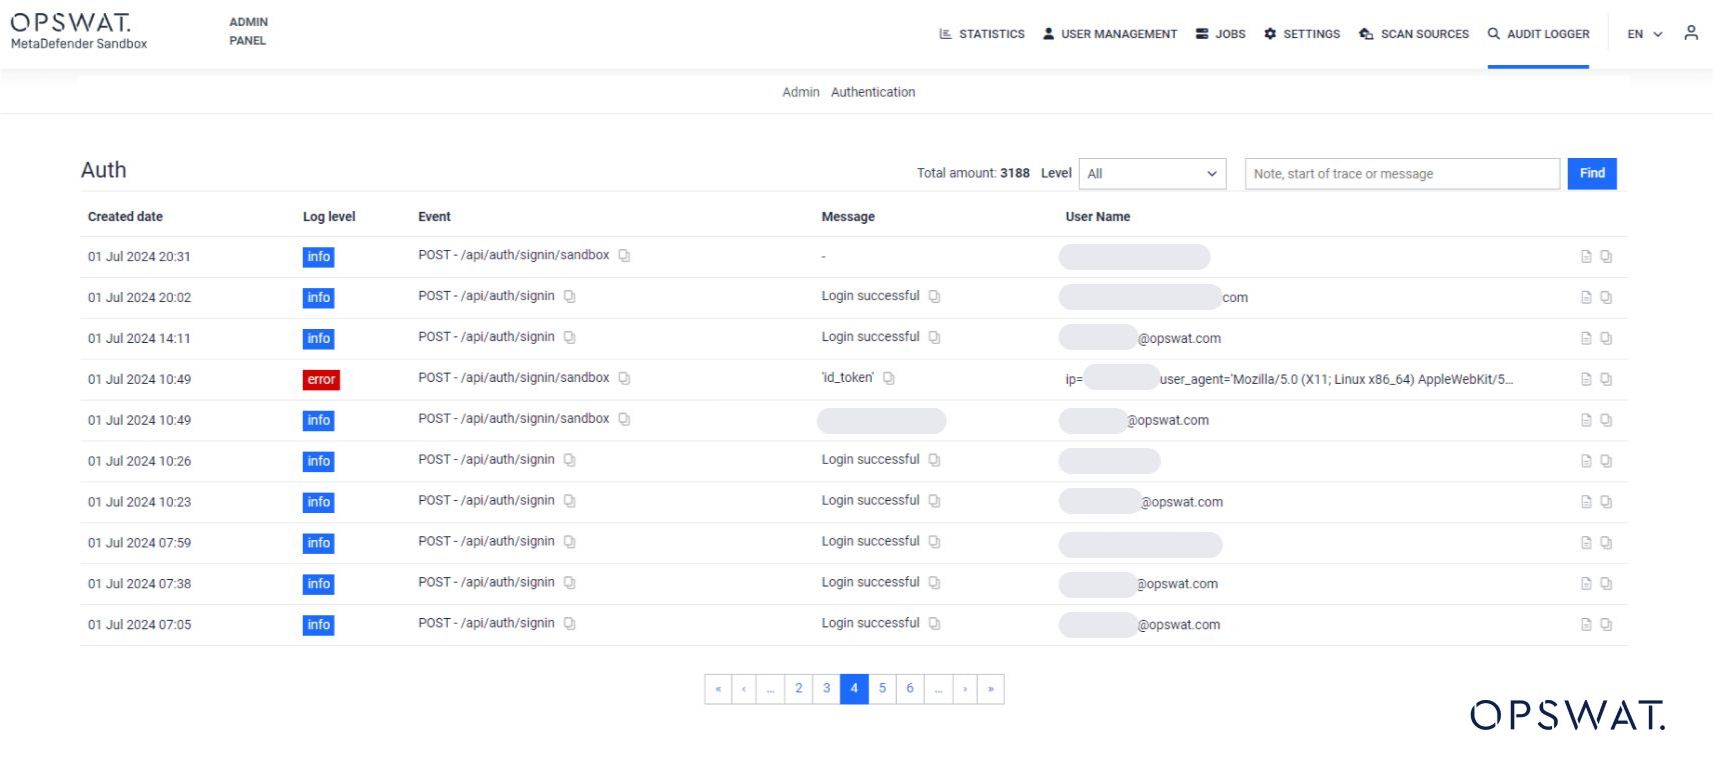
Task: Click the 'Log level' column header
Action: pyautogui.click(x=329, y=217)
